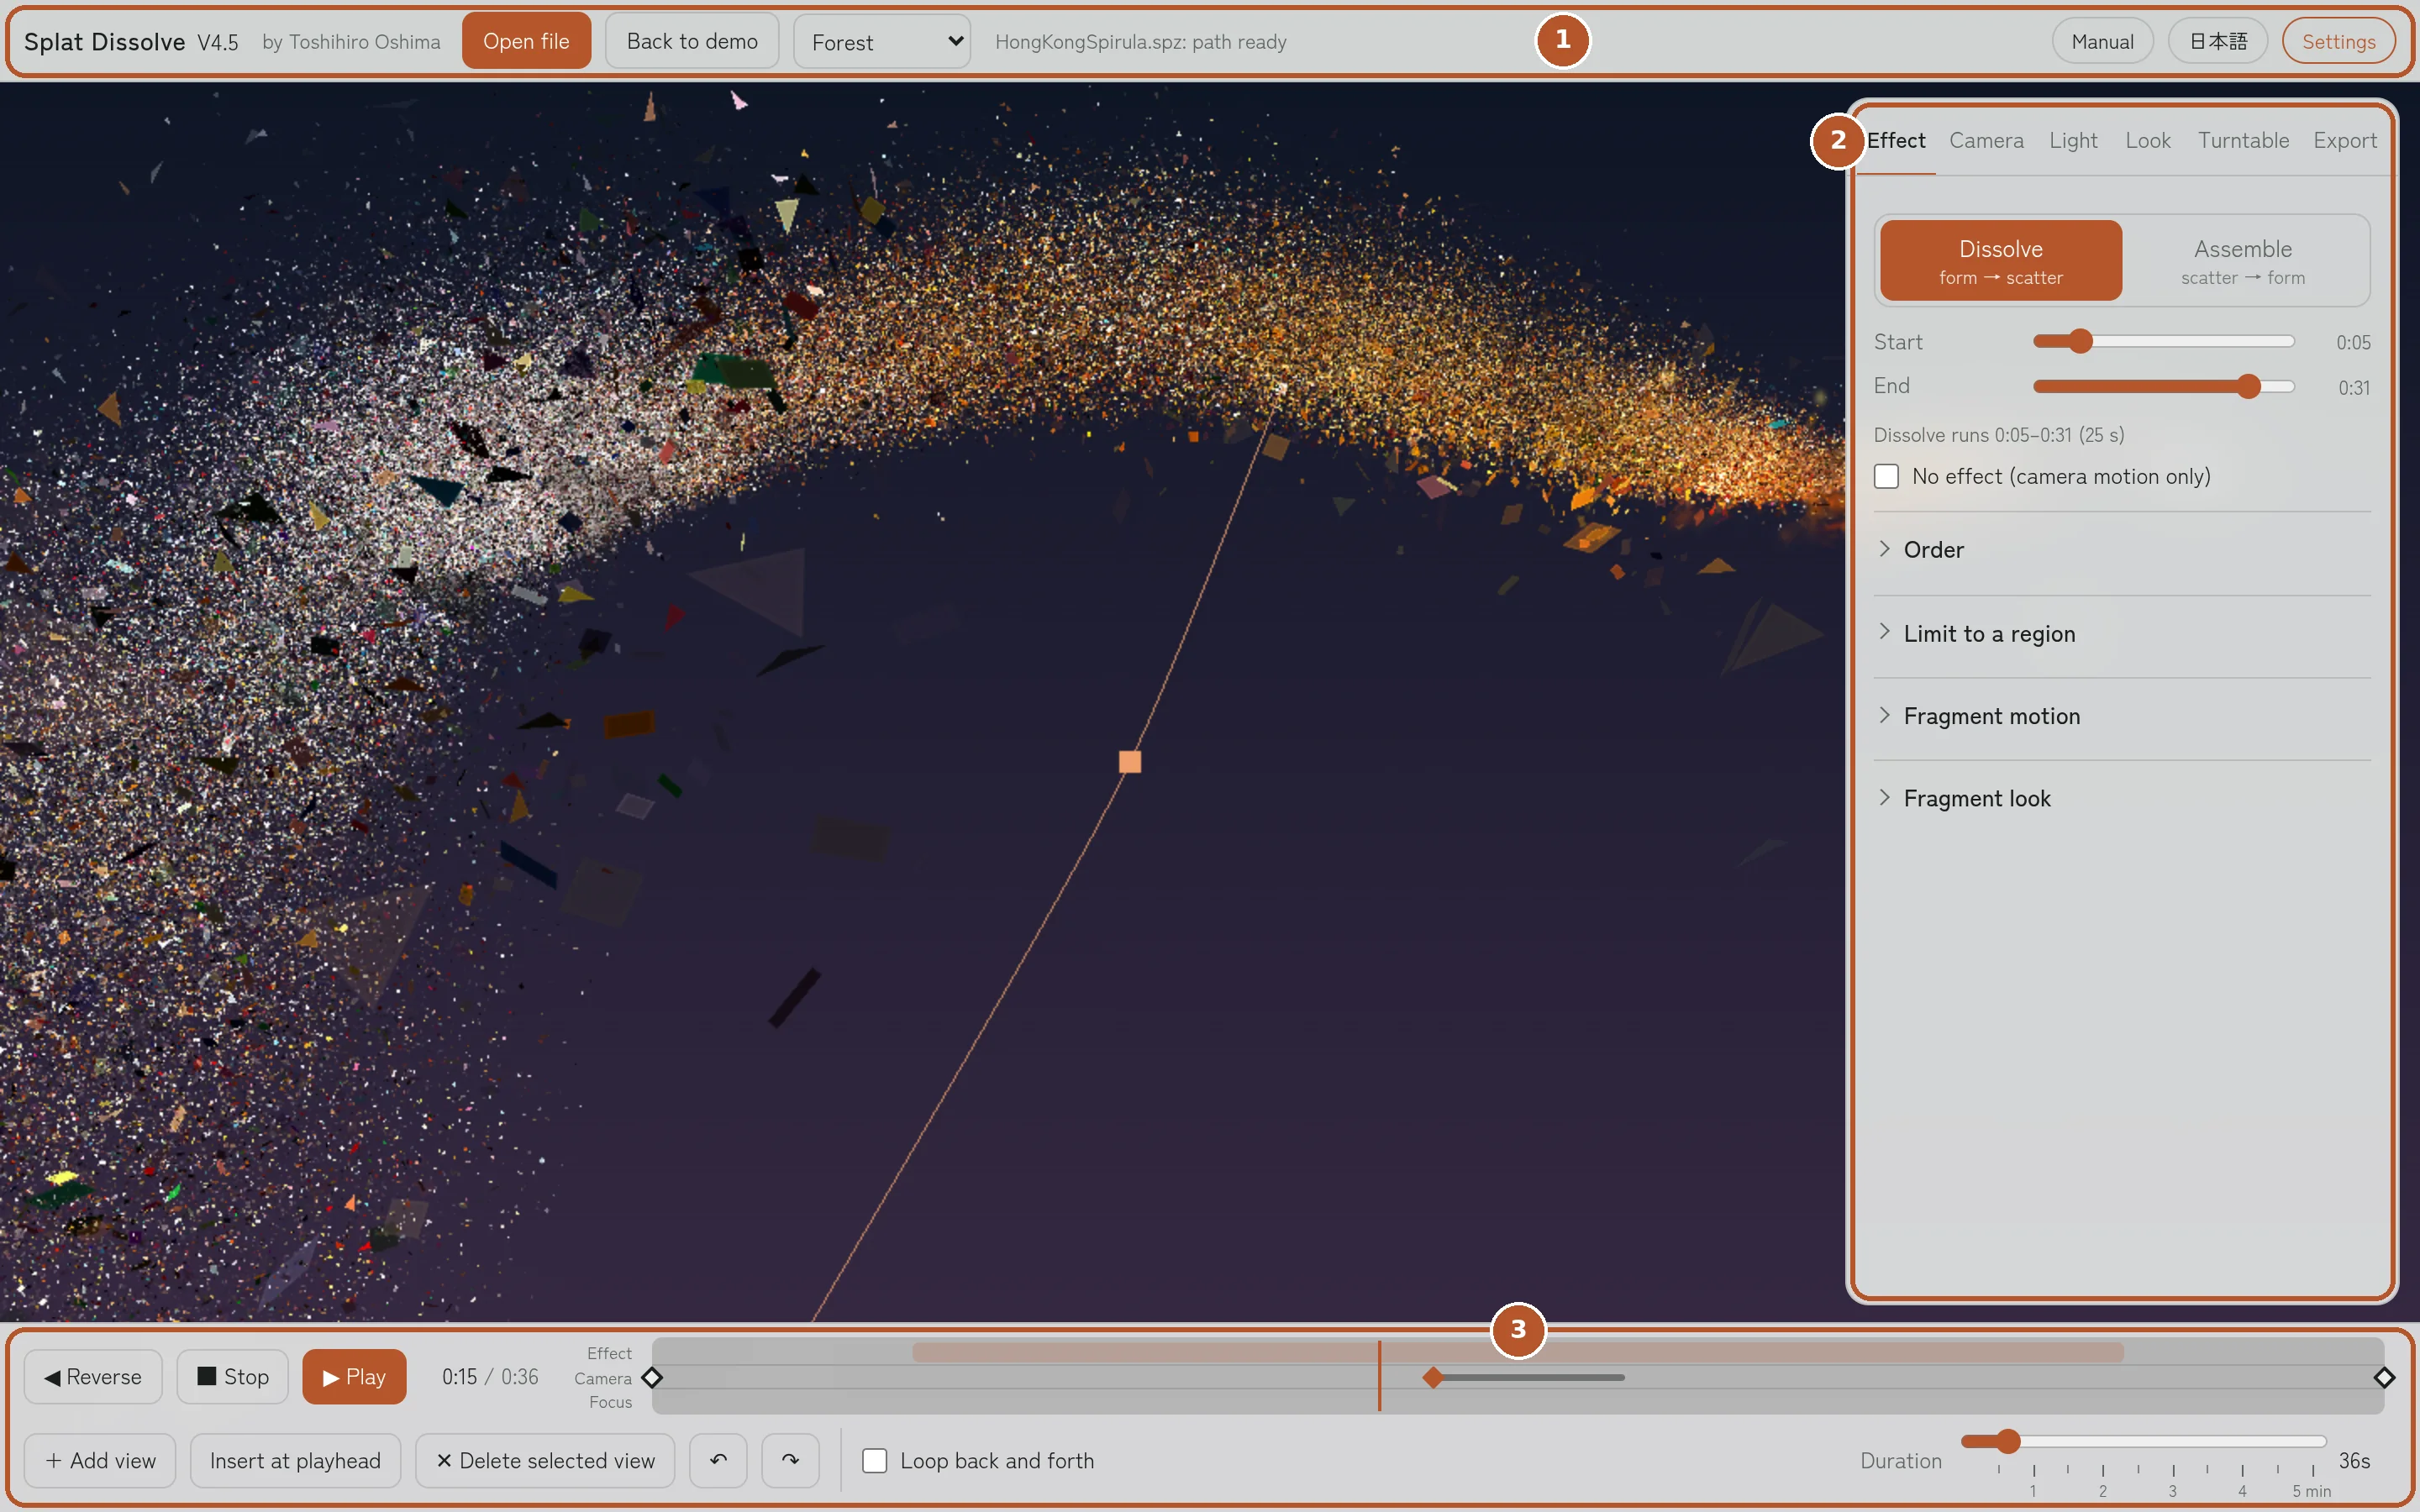Stop the playback
Screen dimensions: 2420x1512
(x=233, y=1377)
